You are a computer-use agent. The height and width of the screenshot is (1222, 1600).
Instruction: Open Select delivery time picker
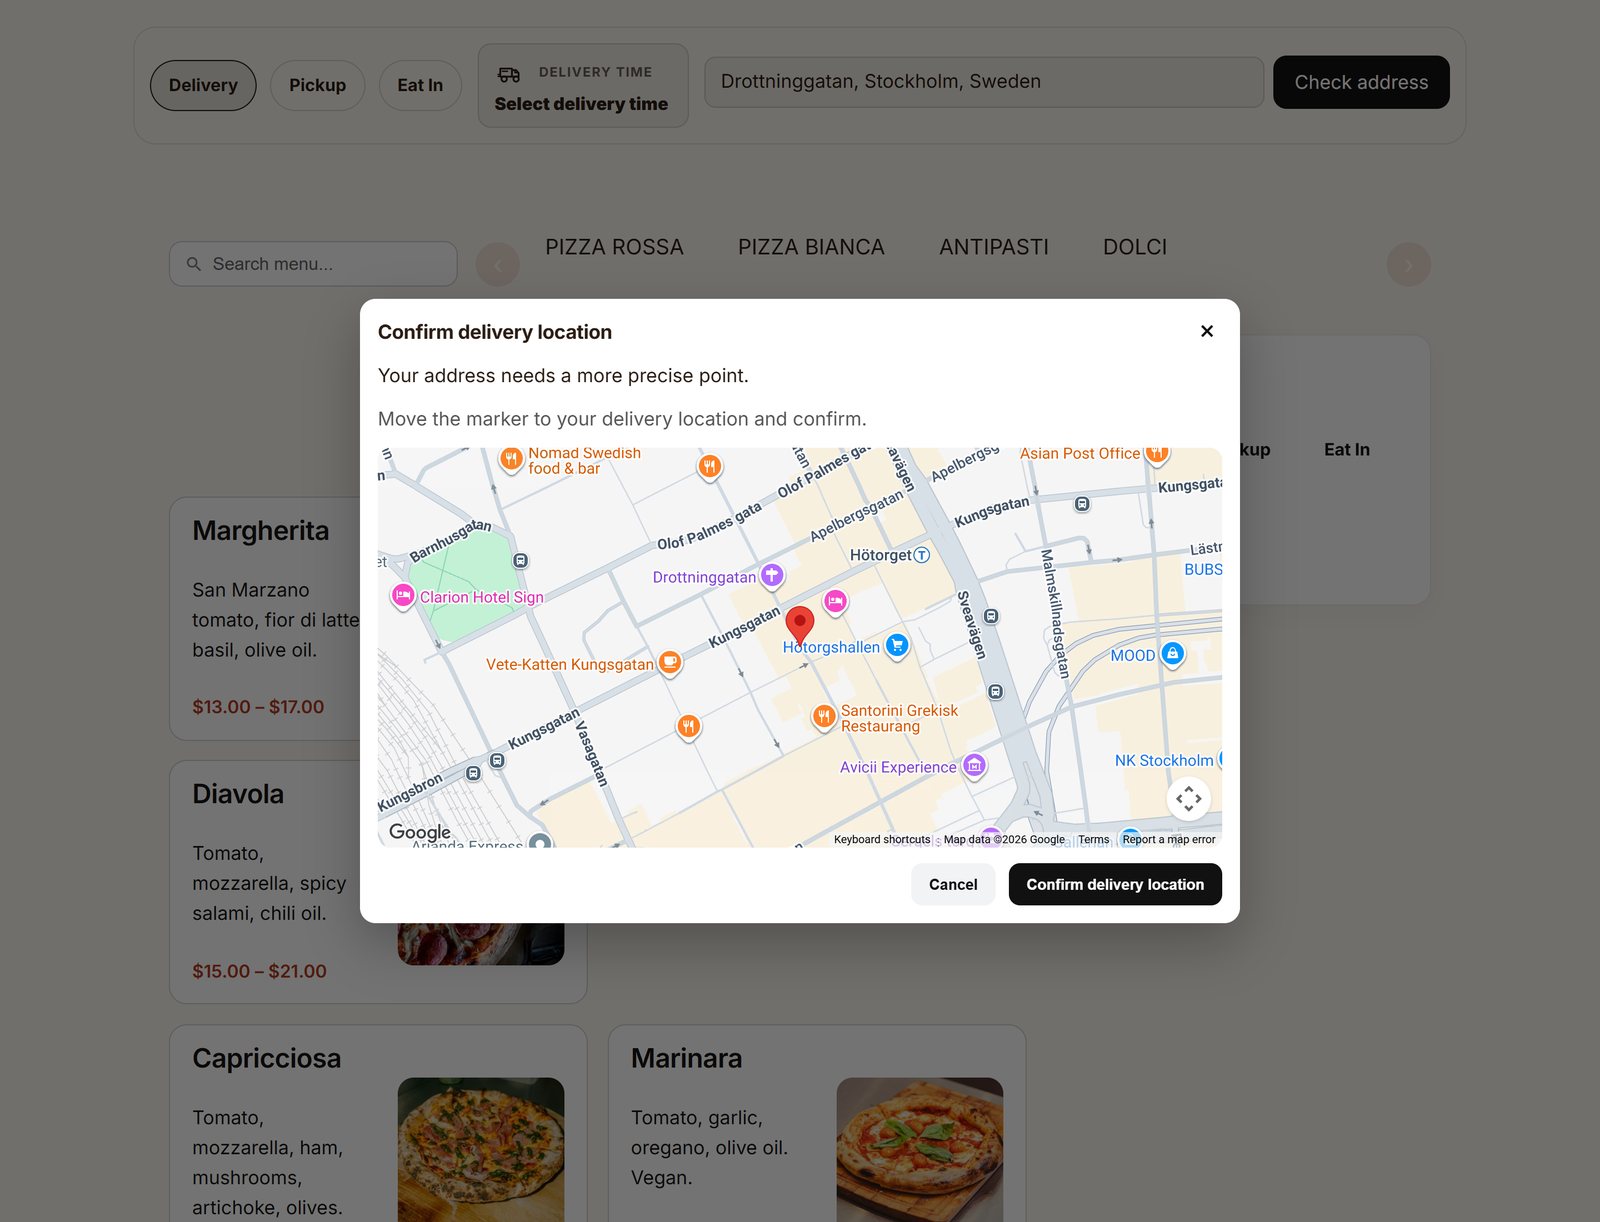[583, 85]
